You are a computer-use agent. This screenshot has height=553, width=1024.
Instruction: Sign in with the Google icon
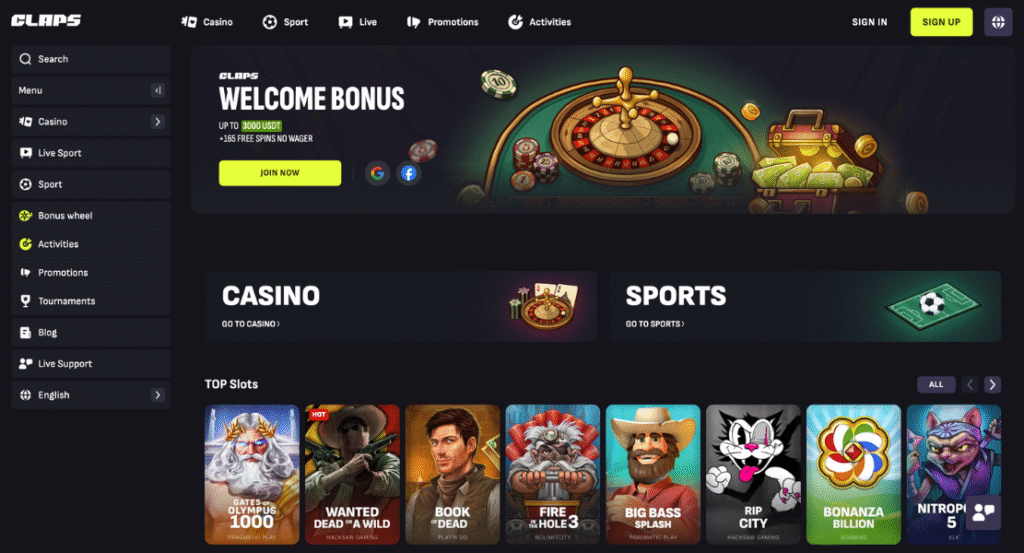[377, 173]
